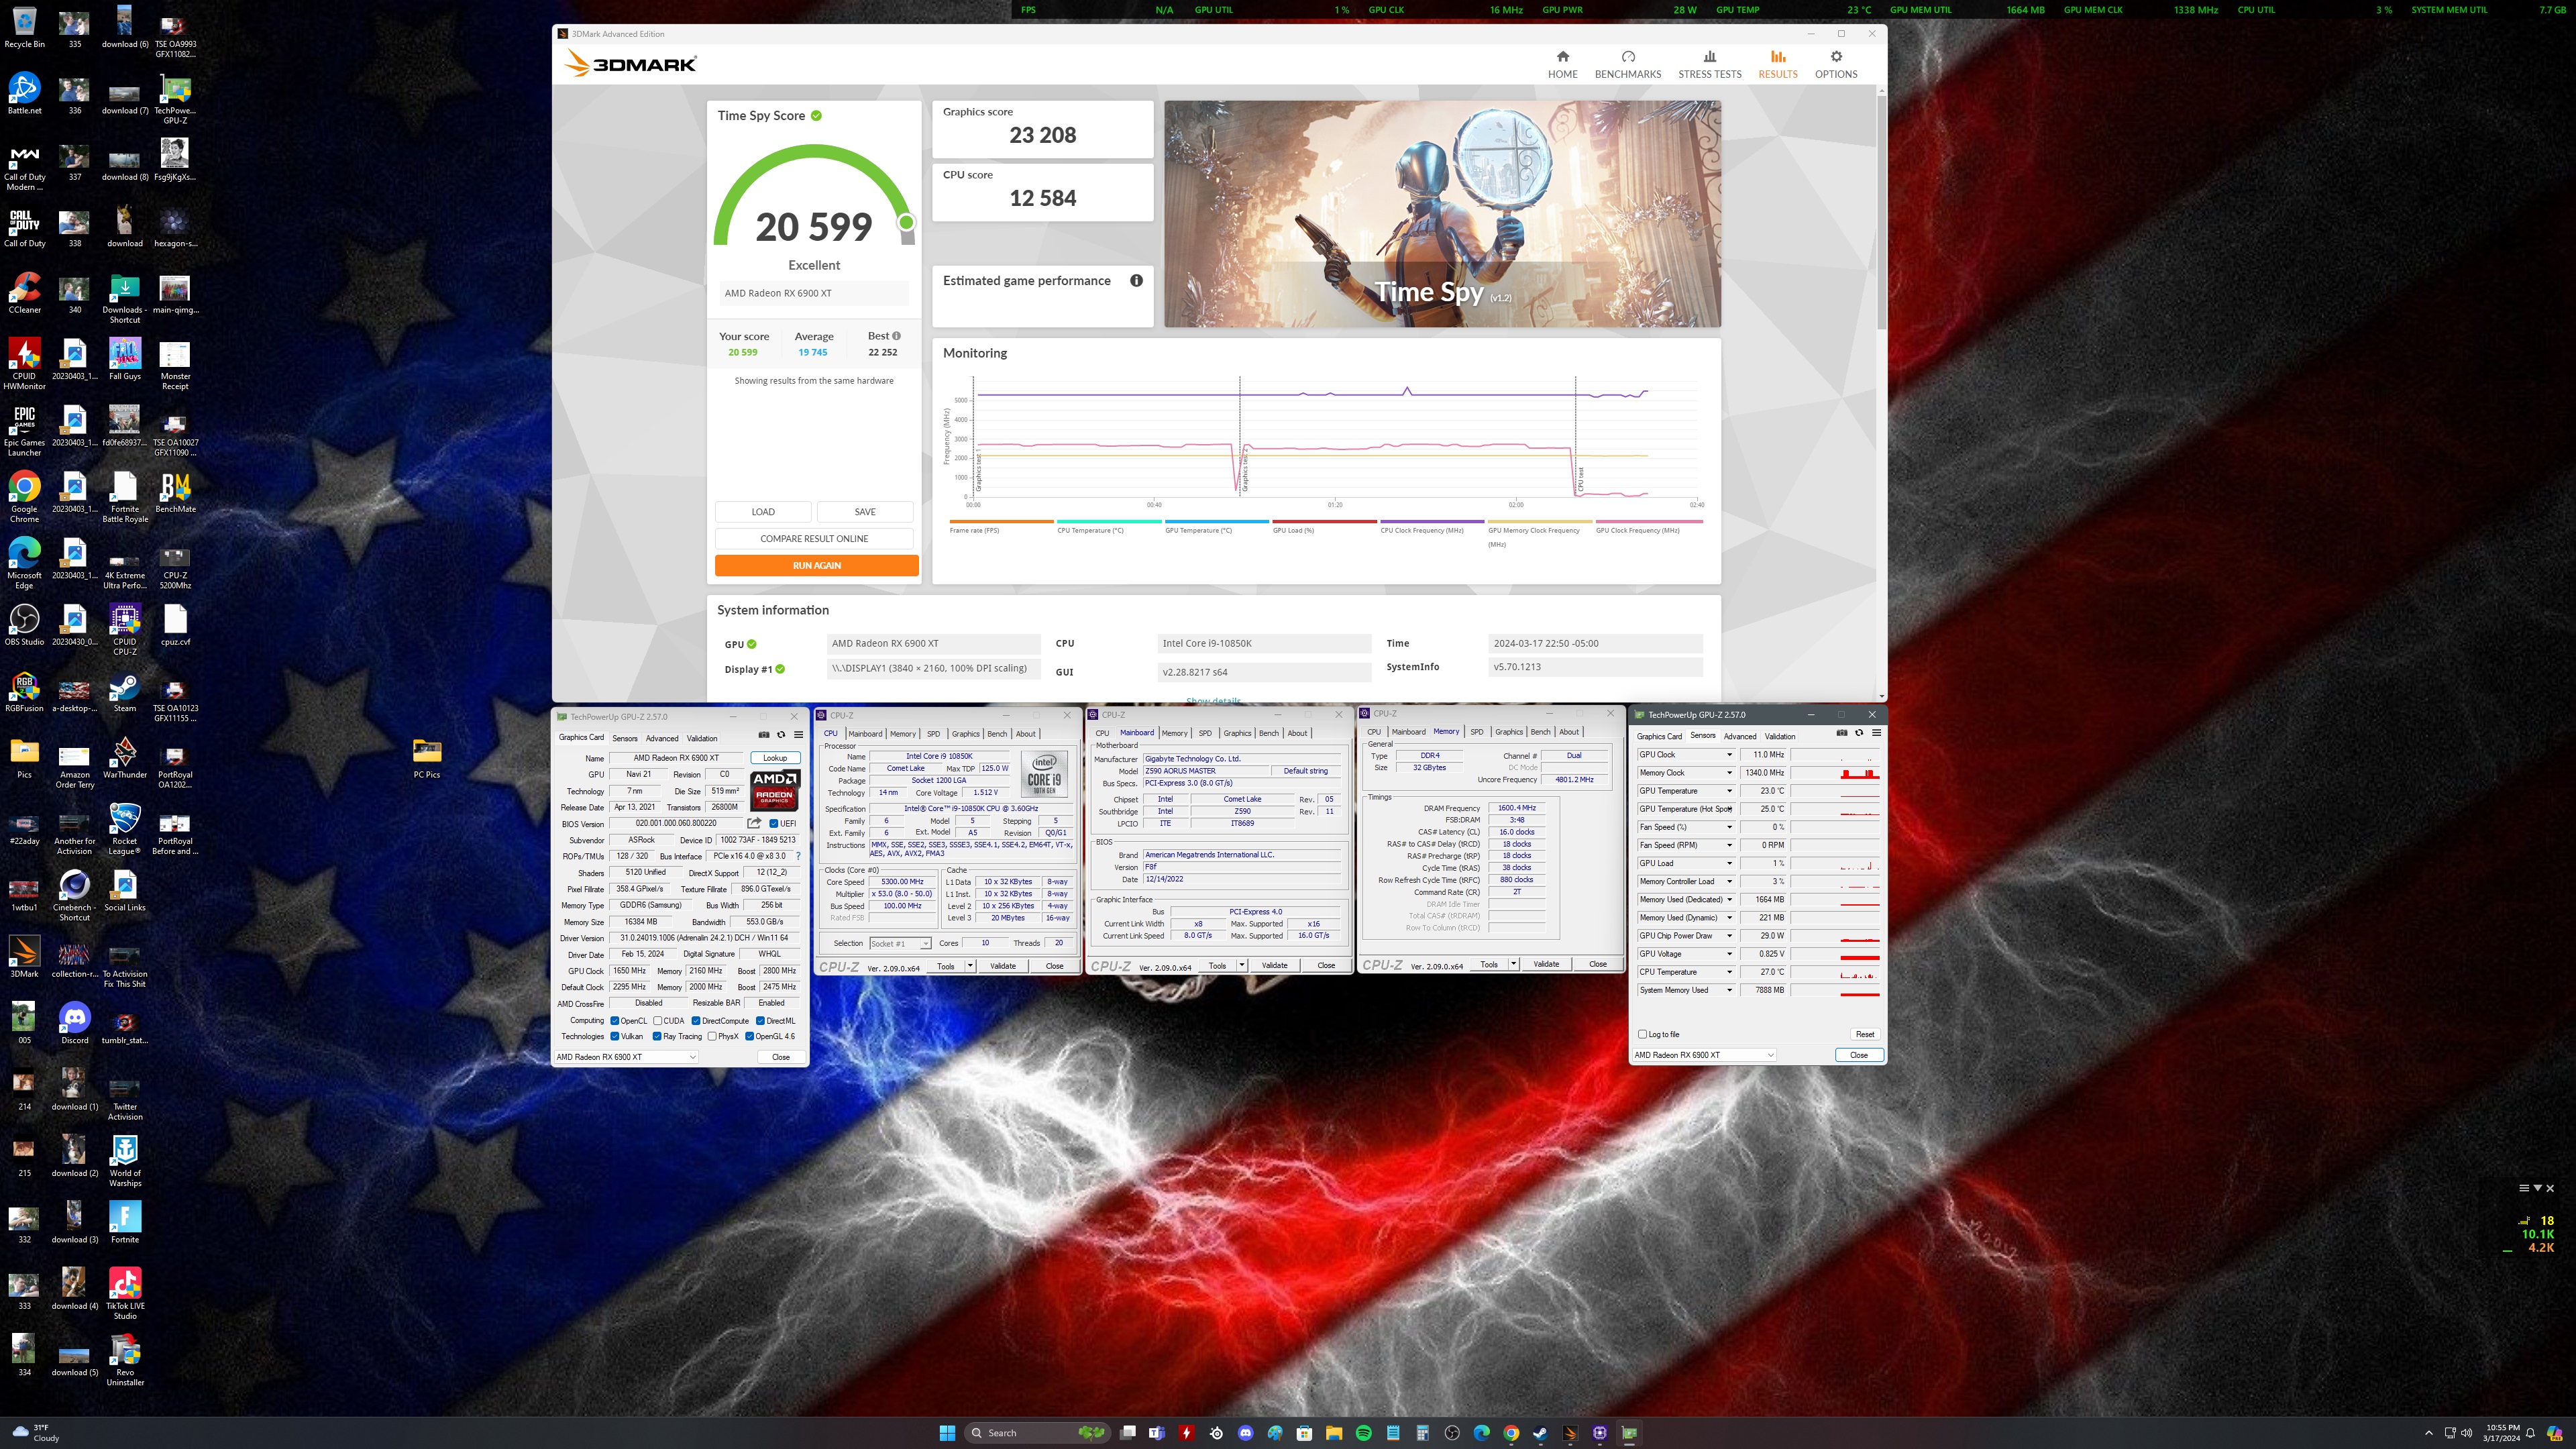Open Spotify from the taskbar
This screenshot has width=2576, height=1449.
click(1363, 1433)
